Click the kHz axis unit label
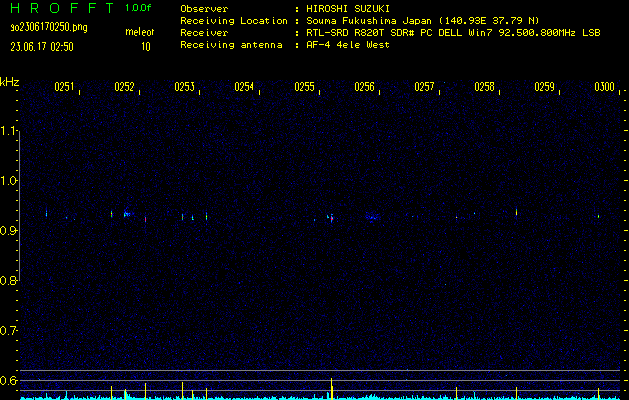629x400 pixels. click(x=9, y=82)
